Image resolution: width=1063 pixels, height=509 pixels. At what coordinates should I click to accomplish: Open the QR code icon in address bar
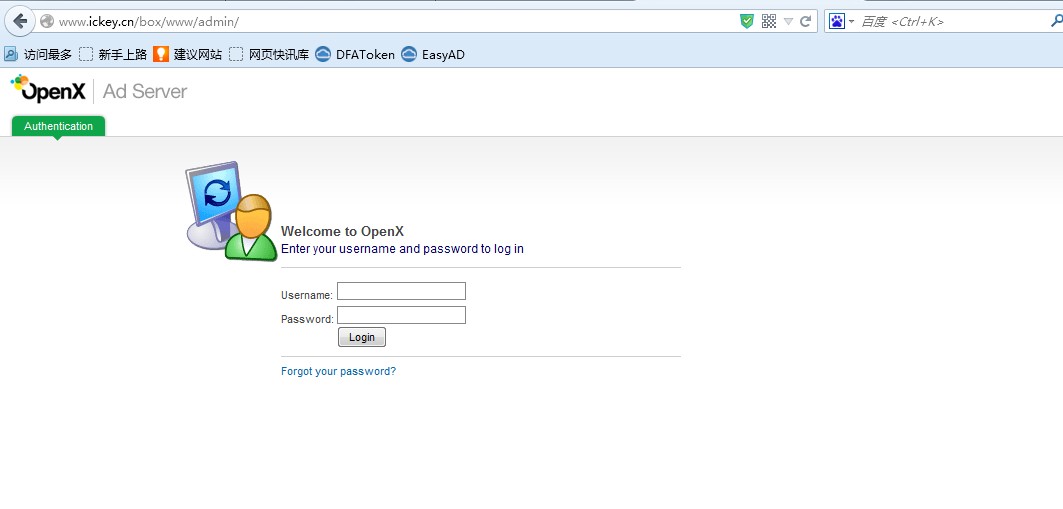[768, 22]
